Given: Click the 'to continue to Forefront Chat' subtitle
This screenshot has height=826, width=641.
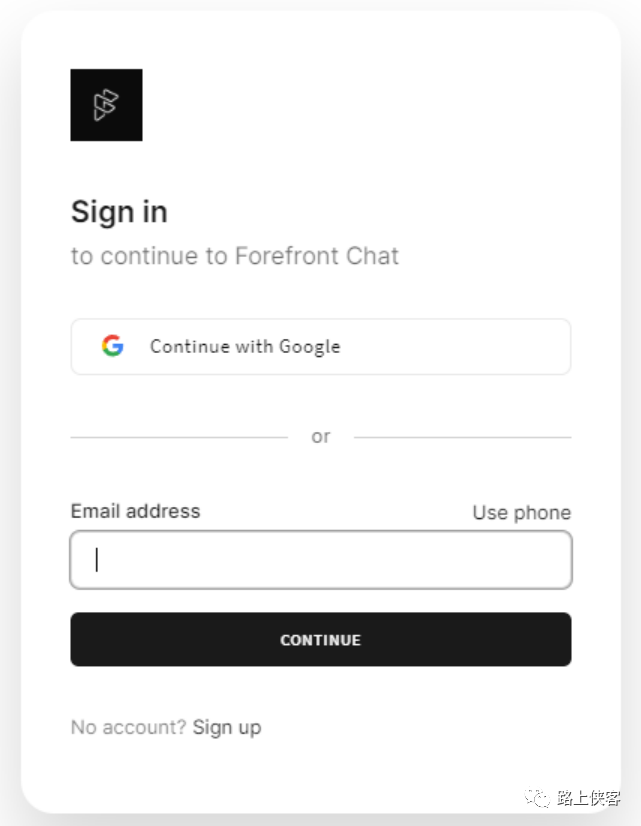Looking at the screenshot, I should click(x=235, y=256).
